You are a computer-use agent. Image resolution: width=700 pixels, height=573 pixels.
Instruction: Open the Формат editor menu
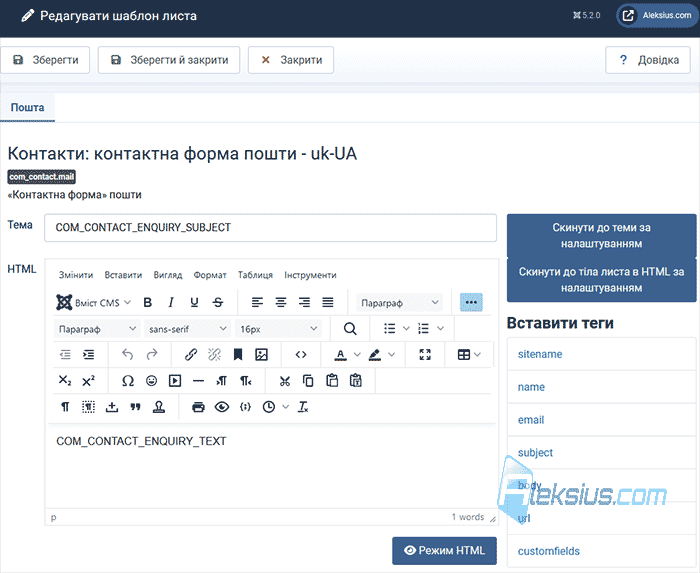click(x=210, y=275)
